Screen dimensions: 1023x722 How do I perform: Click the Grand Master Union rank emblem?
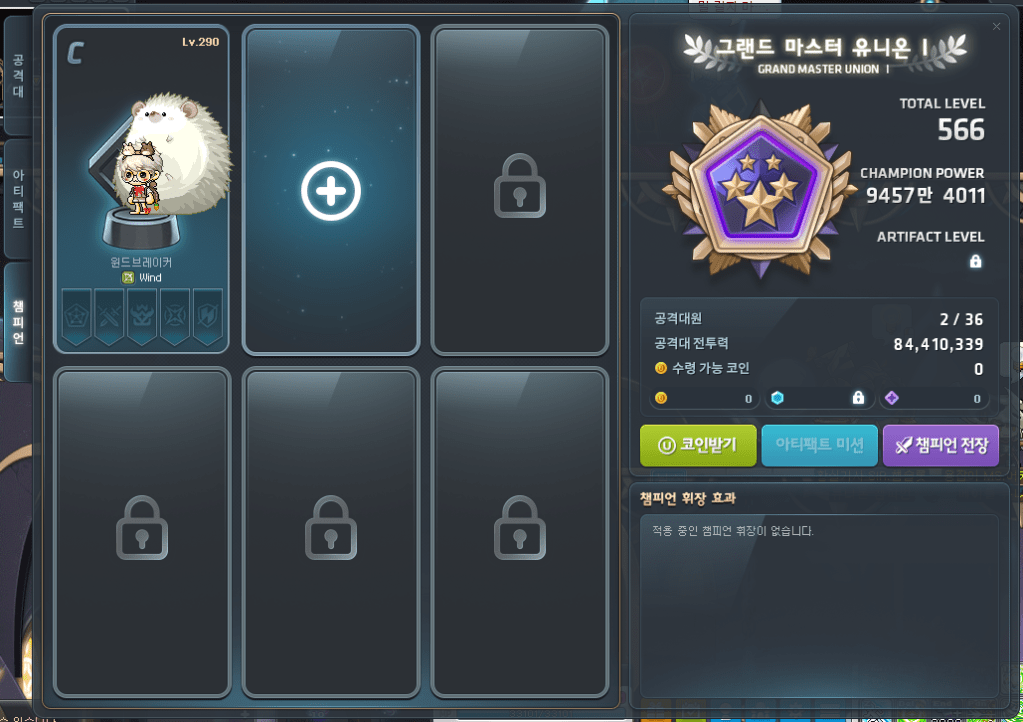tap(760, 190)
